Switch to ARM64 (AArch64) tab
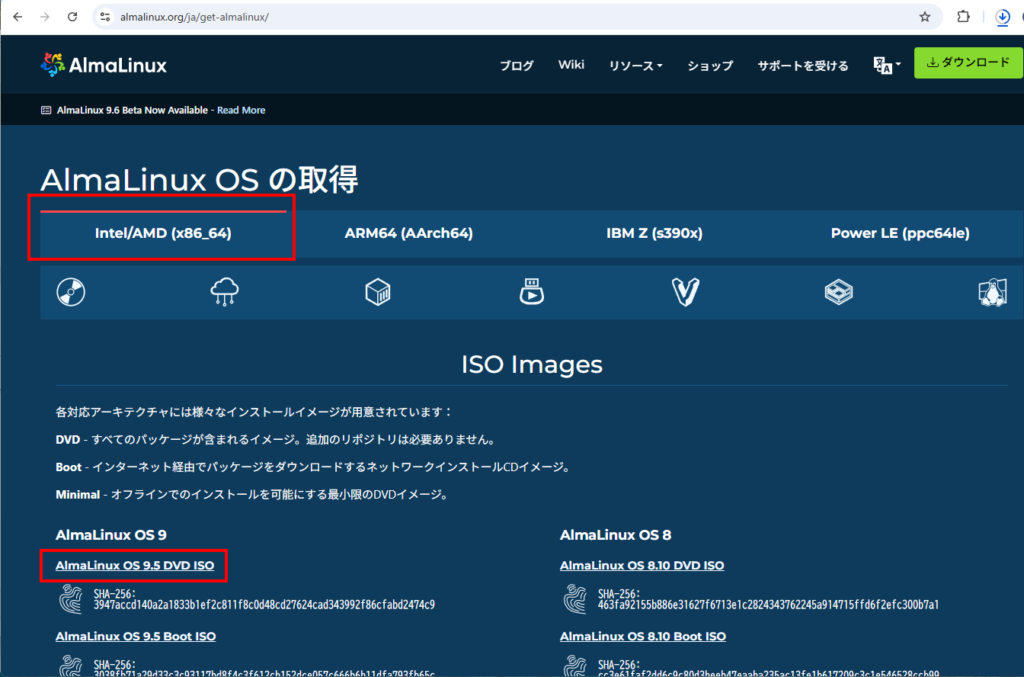1024x677 pixels. coord(408,233)
